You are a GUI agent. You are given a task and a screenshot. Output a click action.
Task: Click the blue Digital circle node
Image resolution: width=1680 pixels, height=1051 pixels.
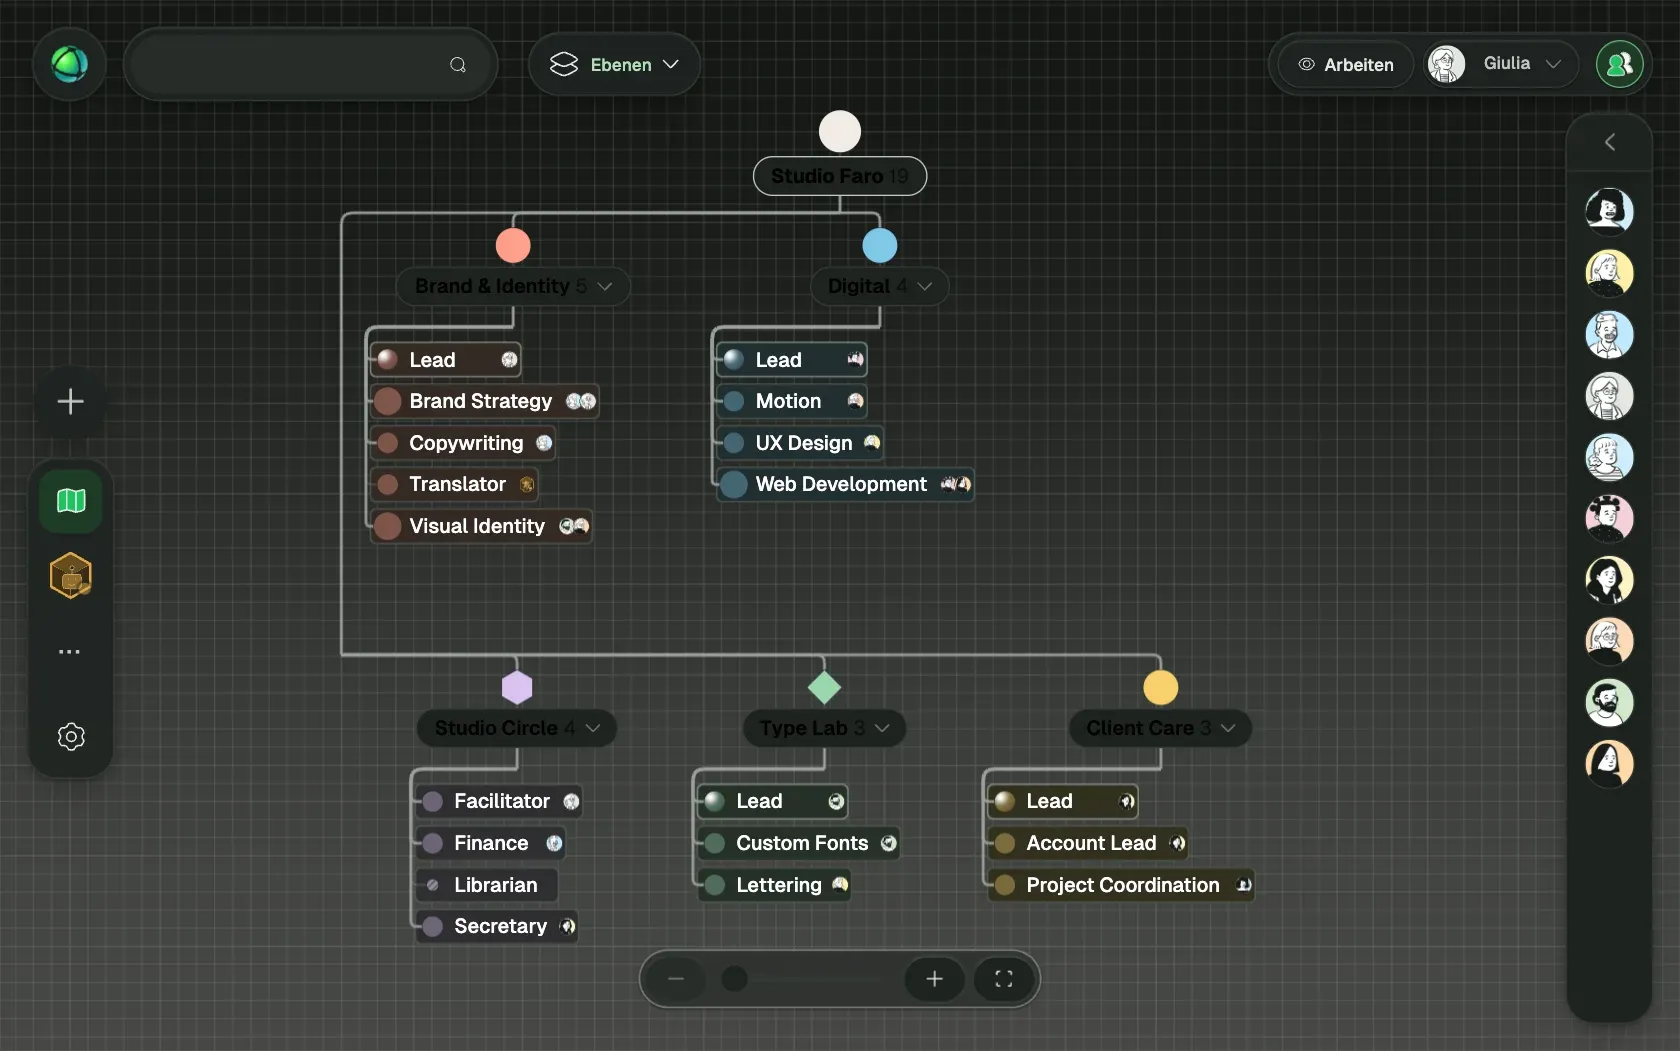[880, 245]
